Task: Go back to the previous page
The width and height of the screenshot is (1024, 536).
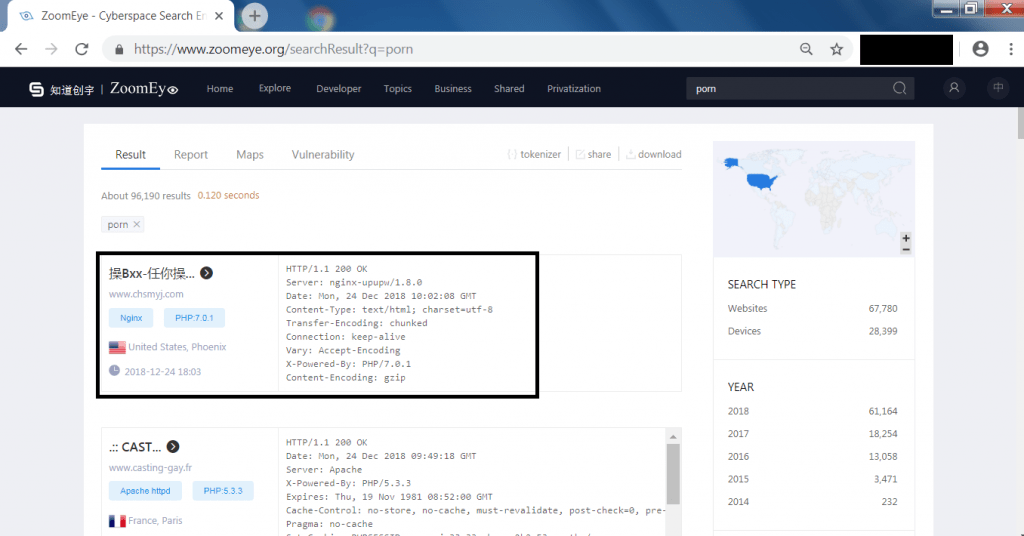Action: point(21,49)
